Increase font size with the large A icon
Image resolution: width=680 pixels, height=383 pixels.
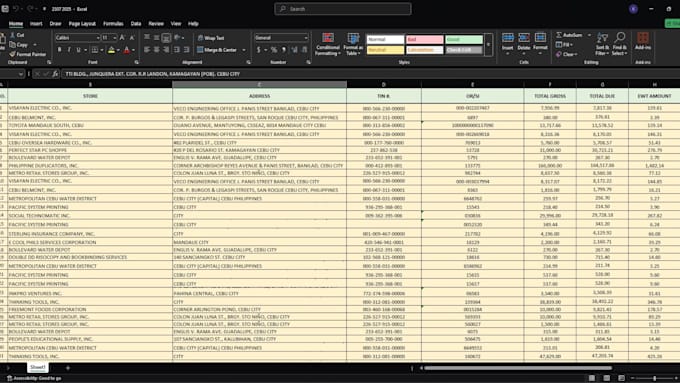tap(122, 38)
